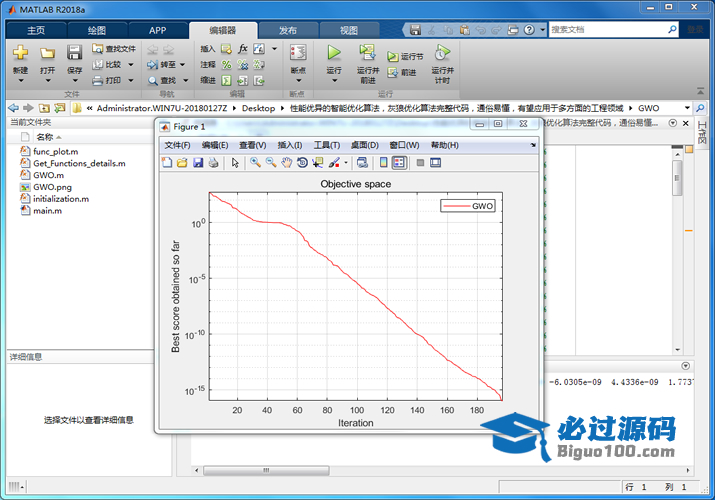Select the Data Cursor tool
This screenshot has height=500, width=715.
[x=318, y=163]
